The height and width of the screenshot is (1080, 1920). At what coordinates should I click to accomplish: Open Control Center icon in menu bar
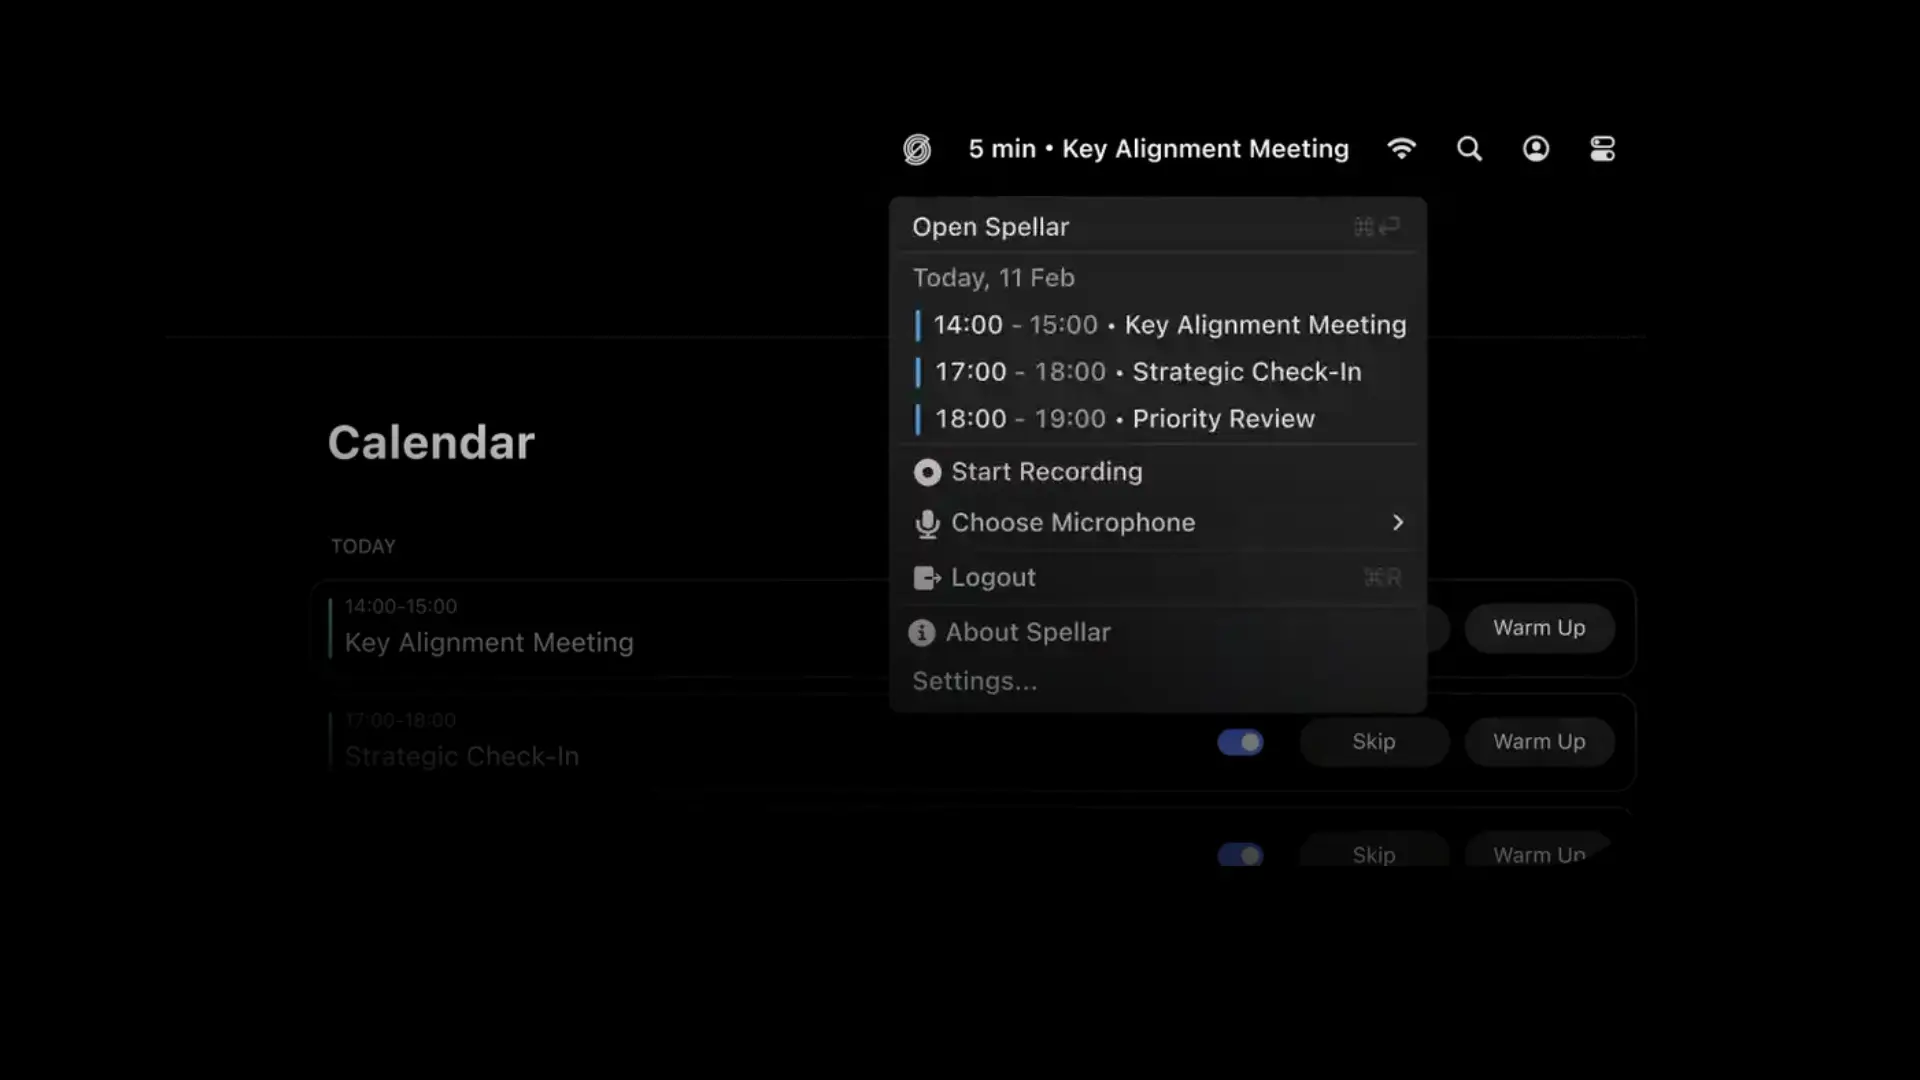1602,149
